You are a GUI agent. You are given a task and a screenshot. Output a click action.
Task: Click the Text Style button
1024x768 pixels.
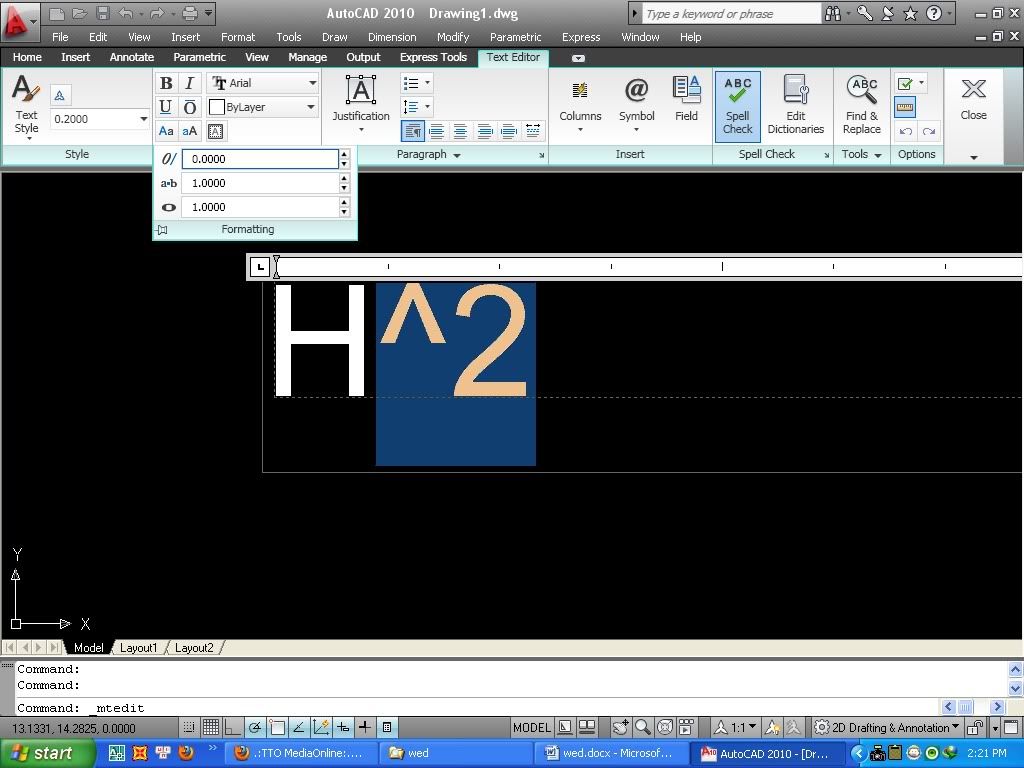coord(26,106)
